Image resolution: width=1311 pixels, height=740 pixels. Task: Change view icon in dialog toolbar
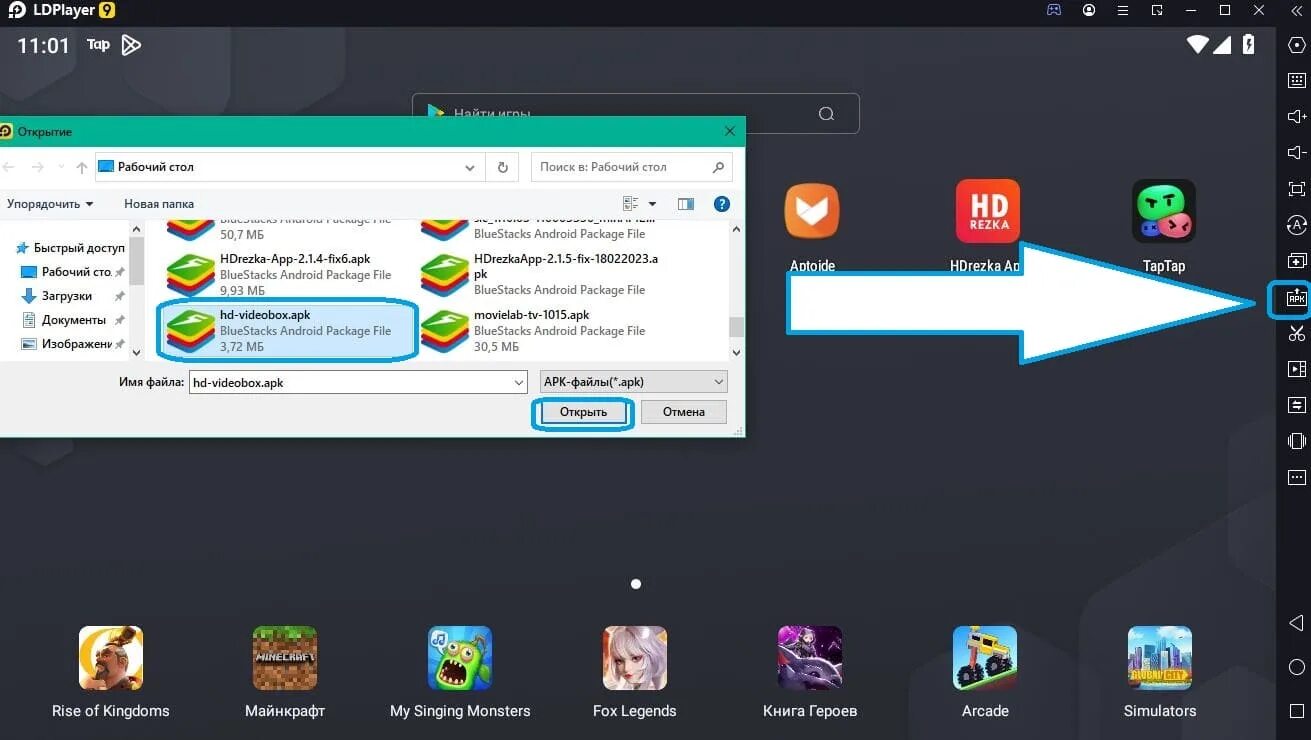point(630,203)
